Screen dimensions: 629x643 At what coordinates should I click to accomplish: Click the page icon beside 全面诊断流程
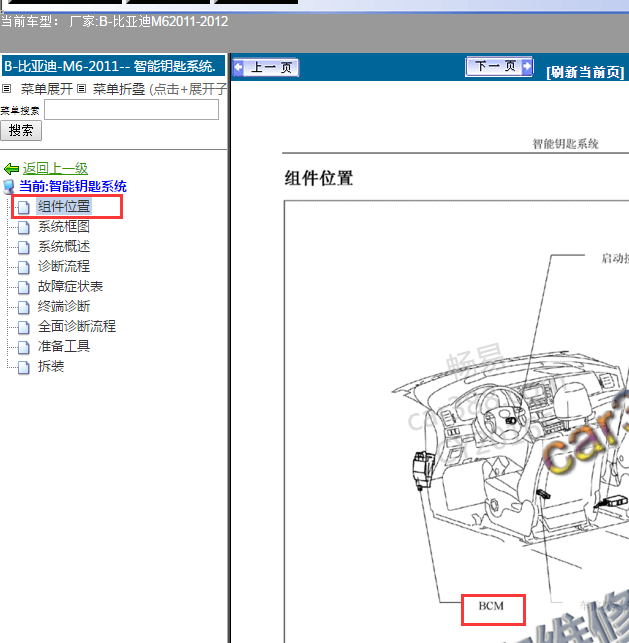click(24, 327)
